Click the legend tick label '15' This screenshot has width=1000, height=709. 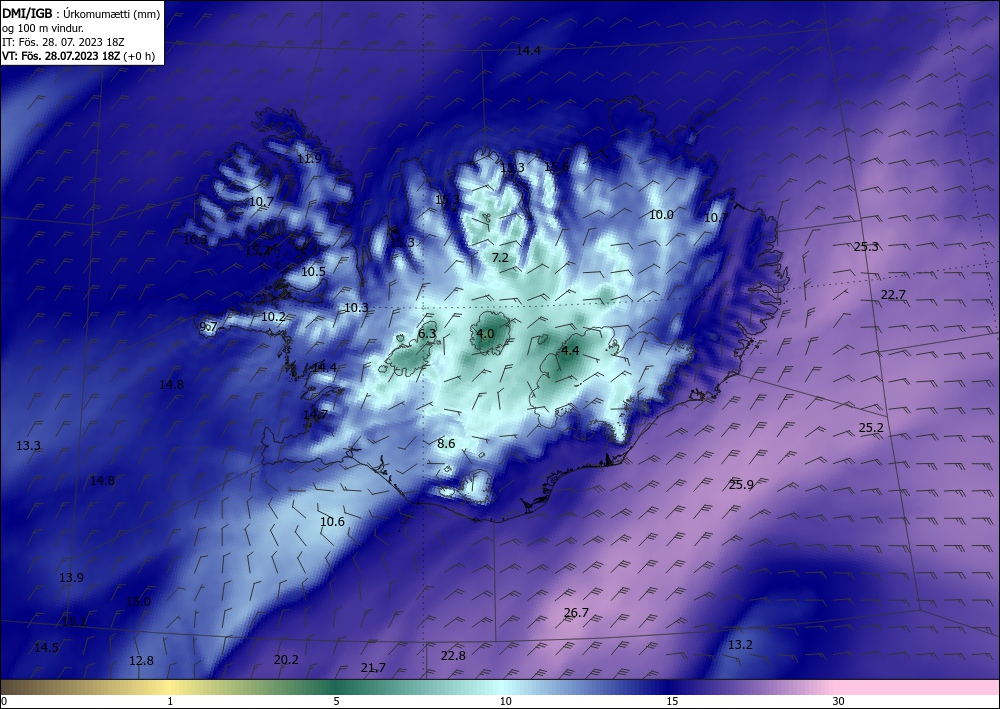pos(672,701)
